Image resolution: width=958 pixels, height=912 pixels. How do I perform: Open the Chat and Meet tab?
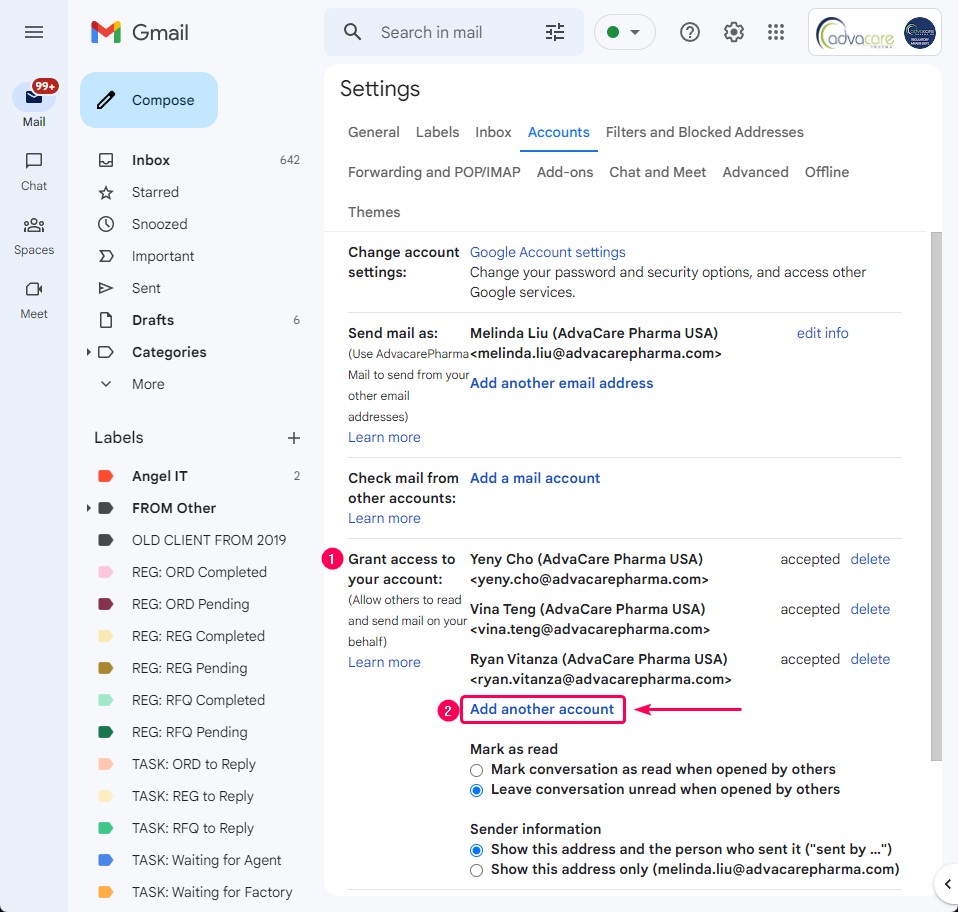[657, 172]
